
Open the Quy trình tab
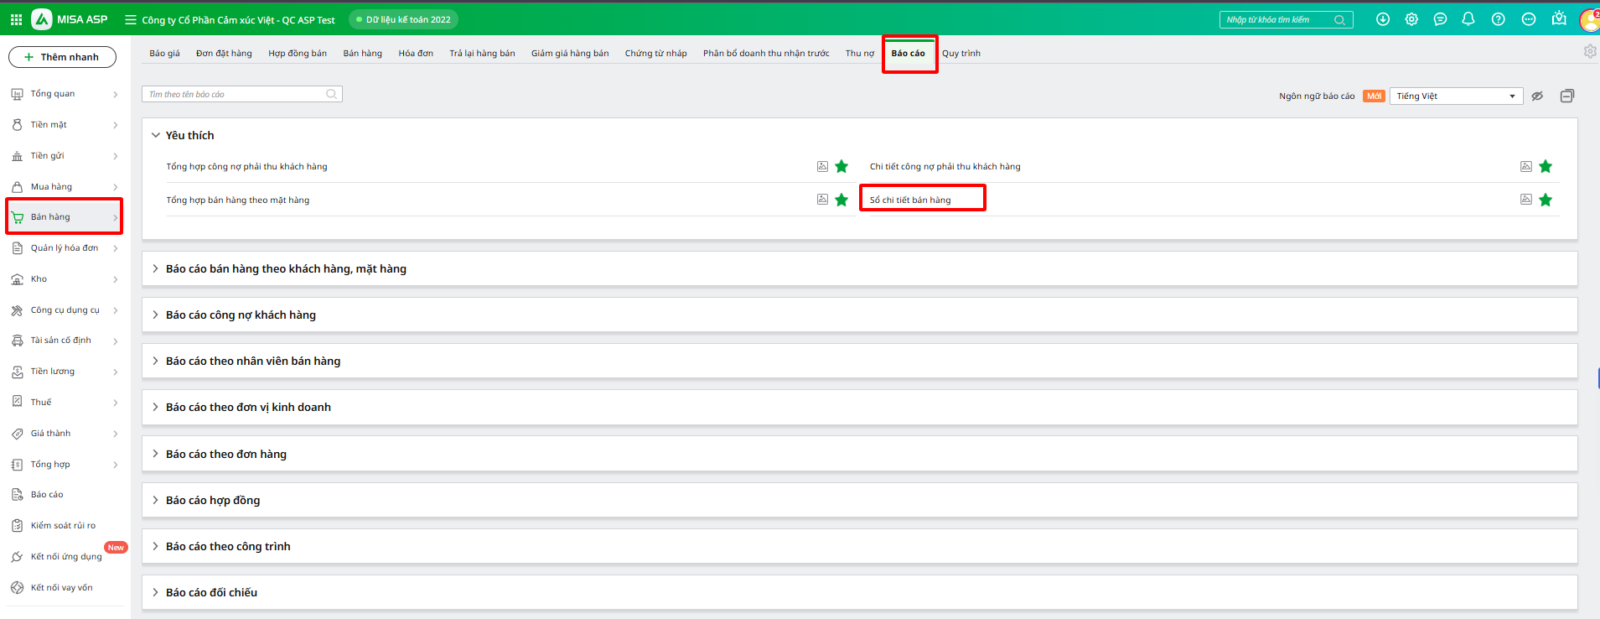[960, 53]
